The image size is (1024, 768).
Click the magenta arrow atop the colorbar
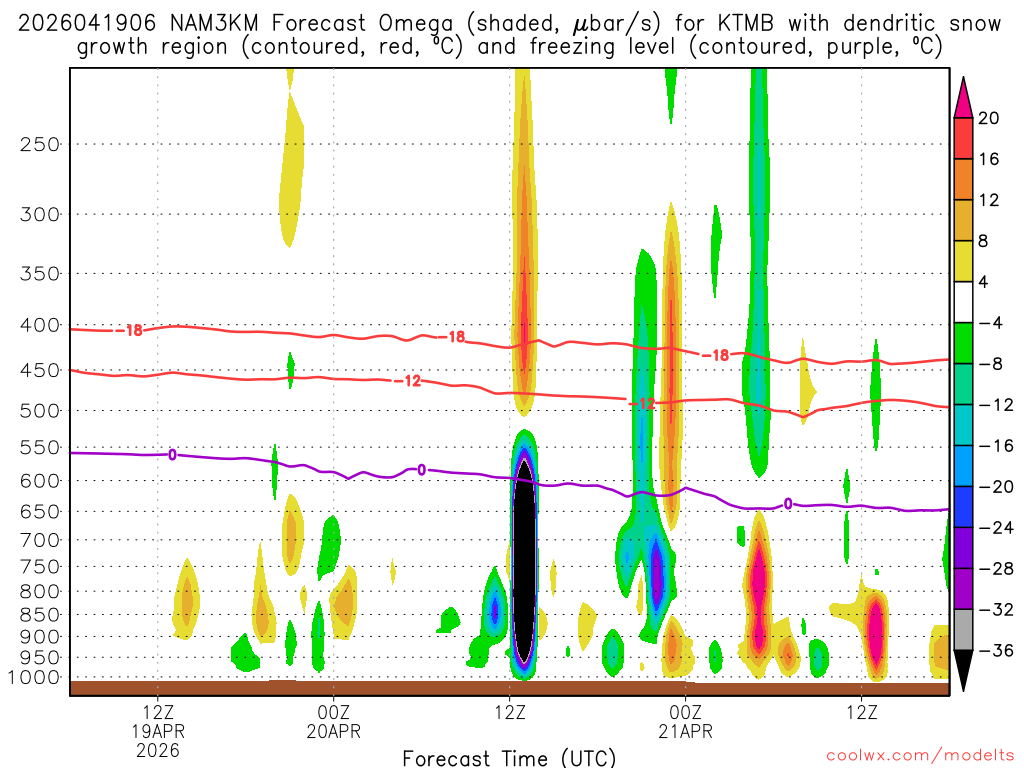[963, 95]
